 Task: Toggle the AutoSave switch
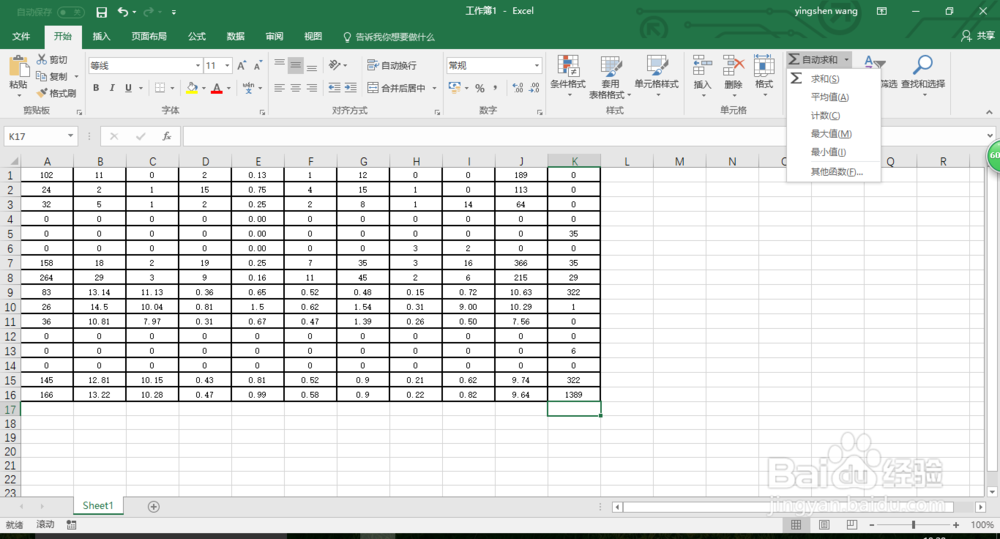click(70, 12)
